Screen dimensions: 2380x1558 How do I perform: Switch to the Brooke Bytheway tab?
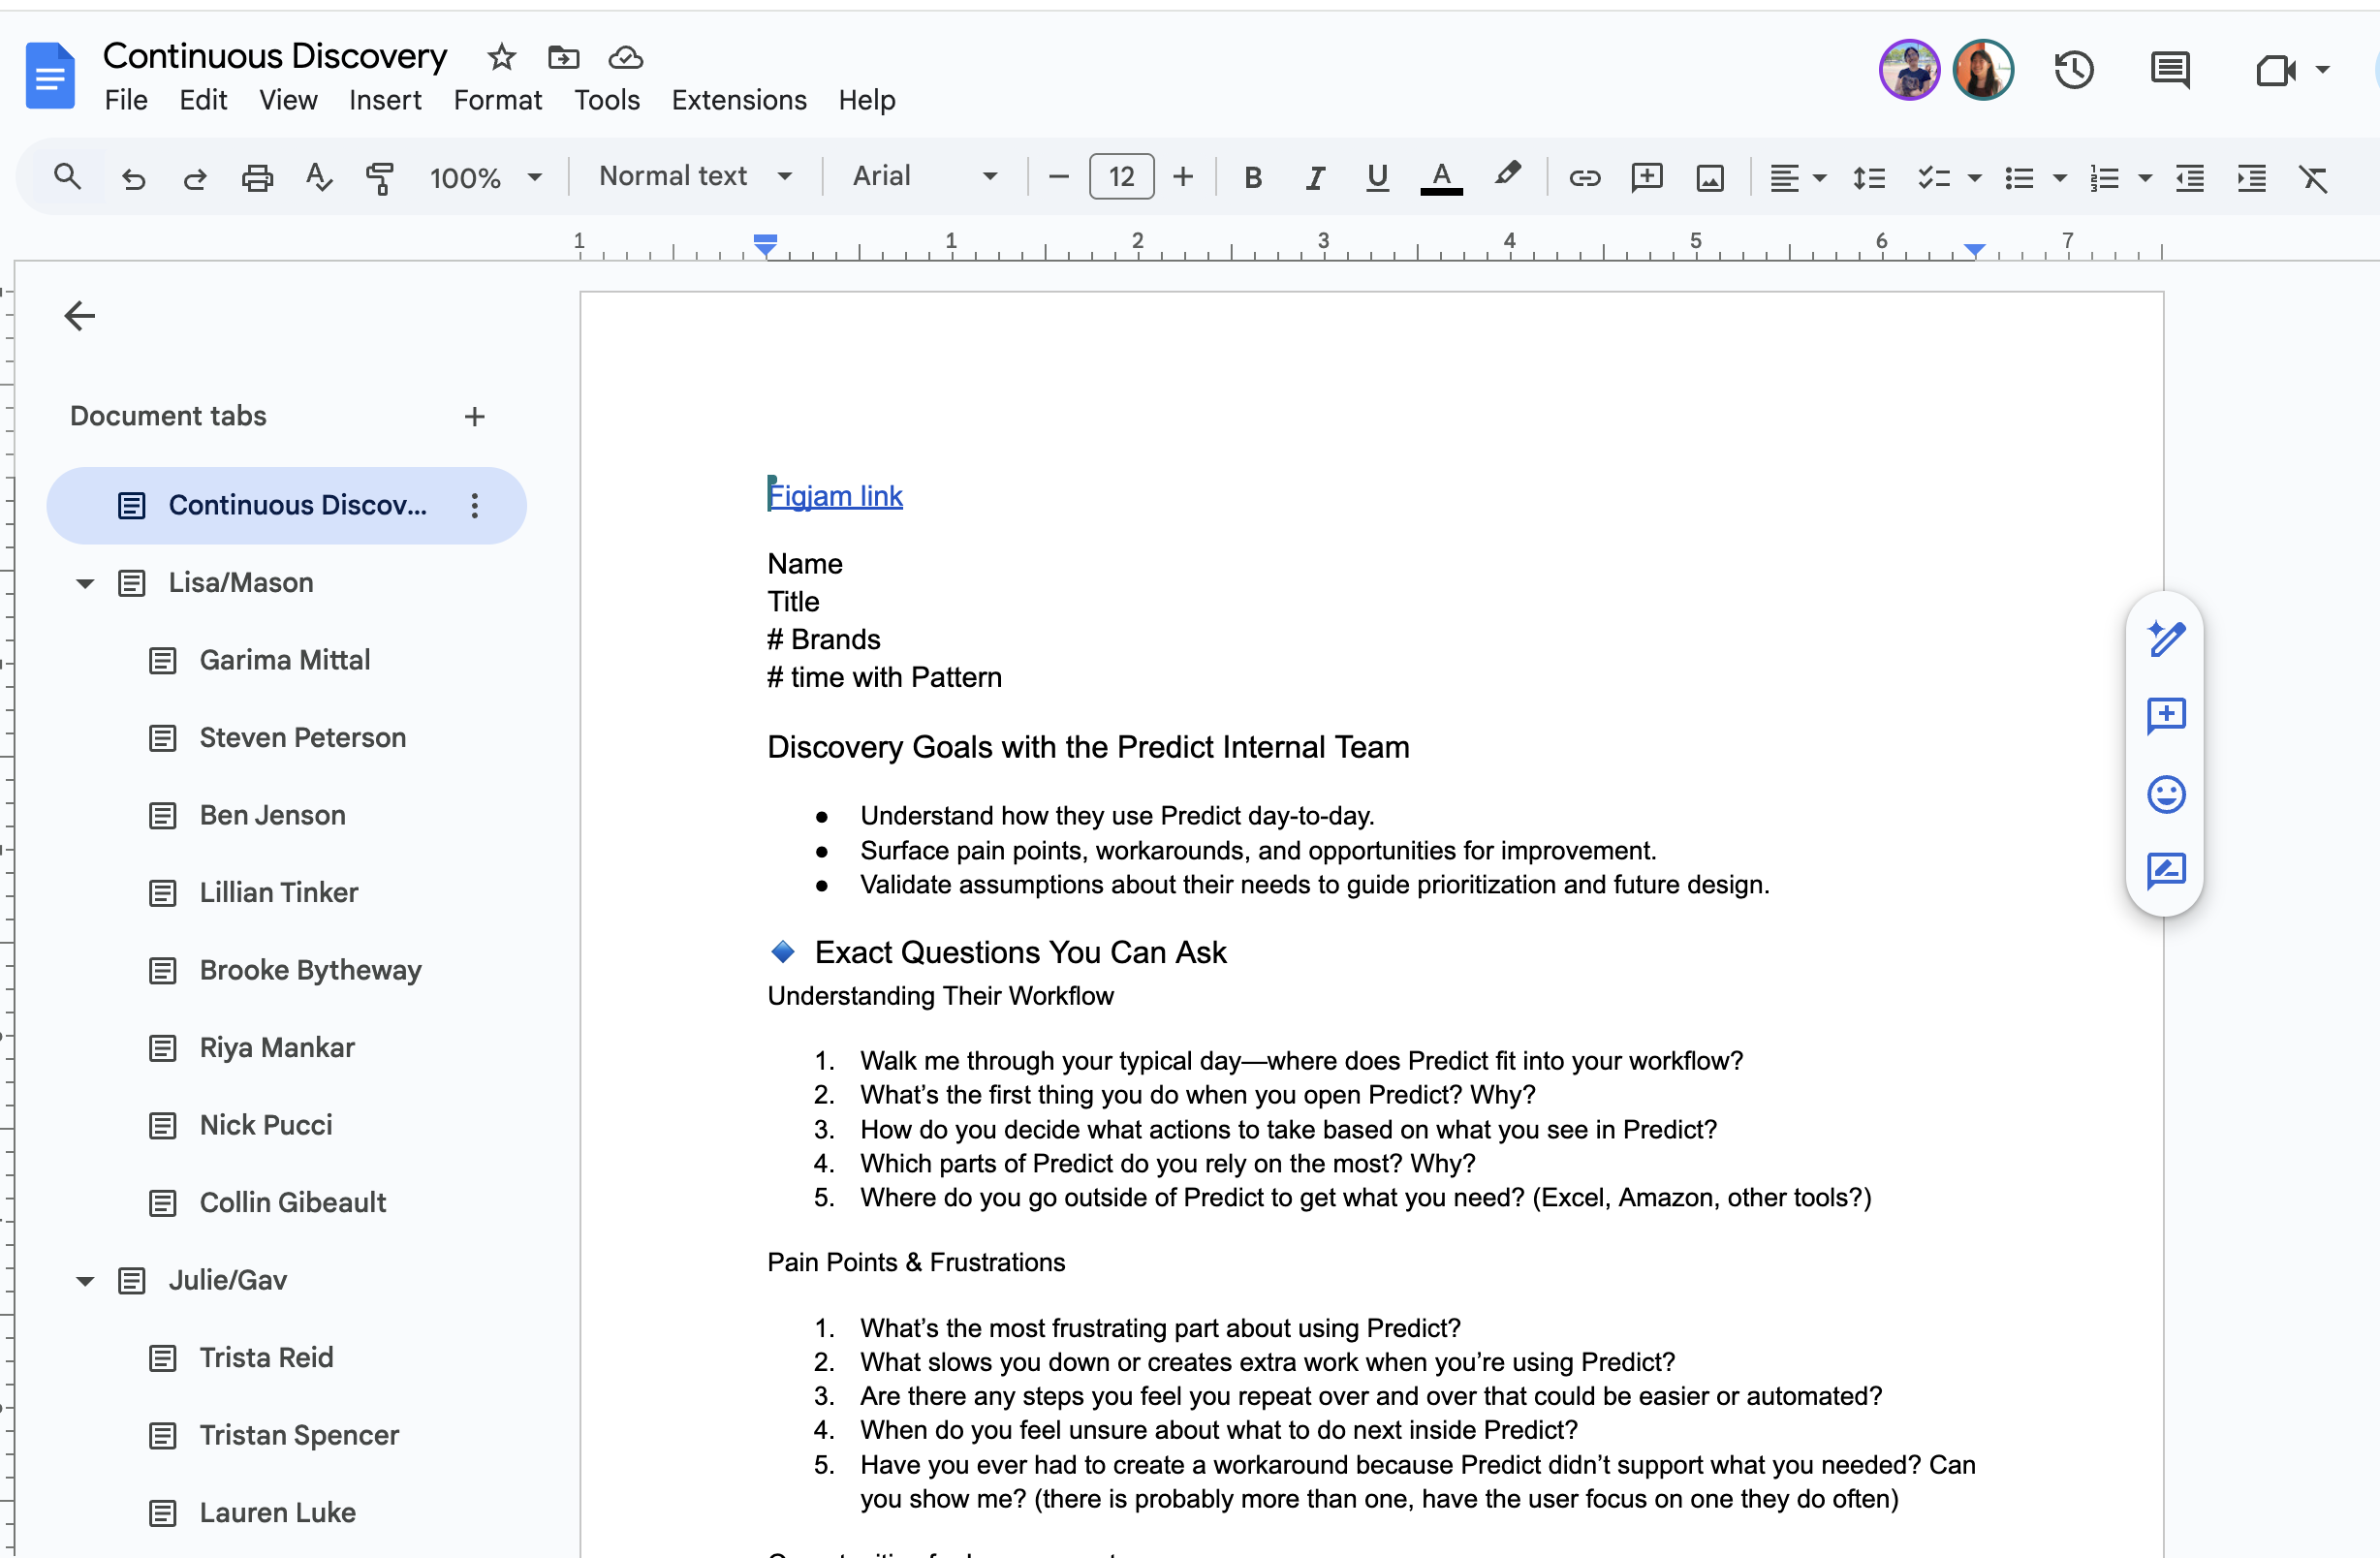(x=310, y=970)
